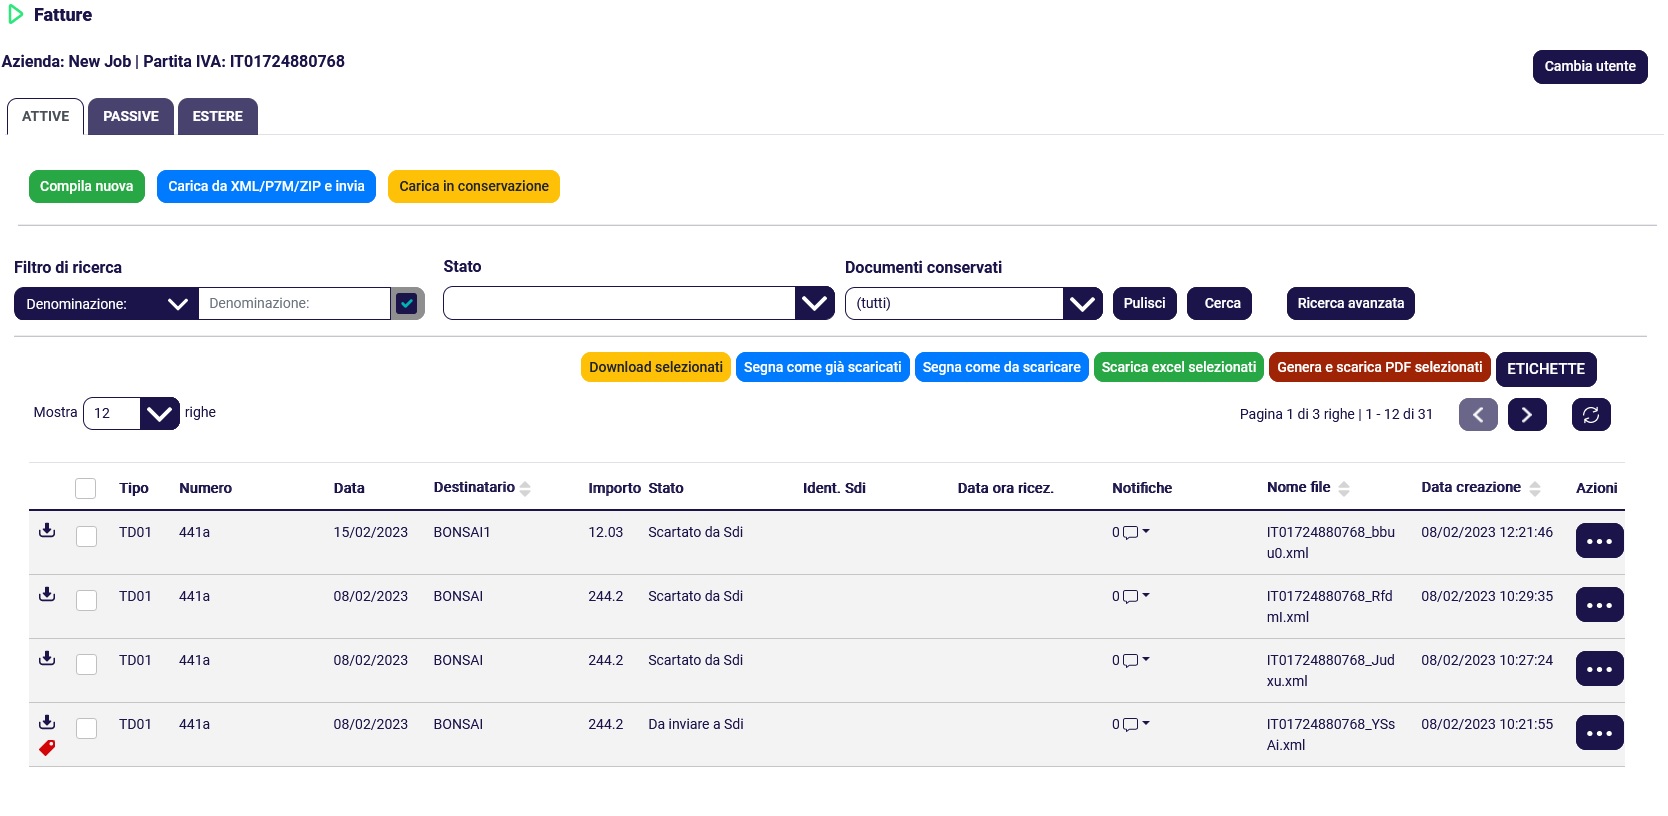Toggle select-all checkbox in table header

[x=86, y=488]
